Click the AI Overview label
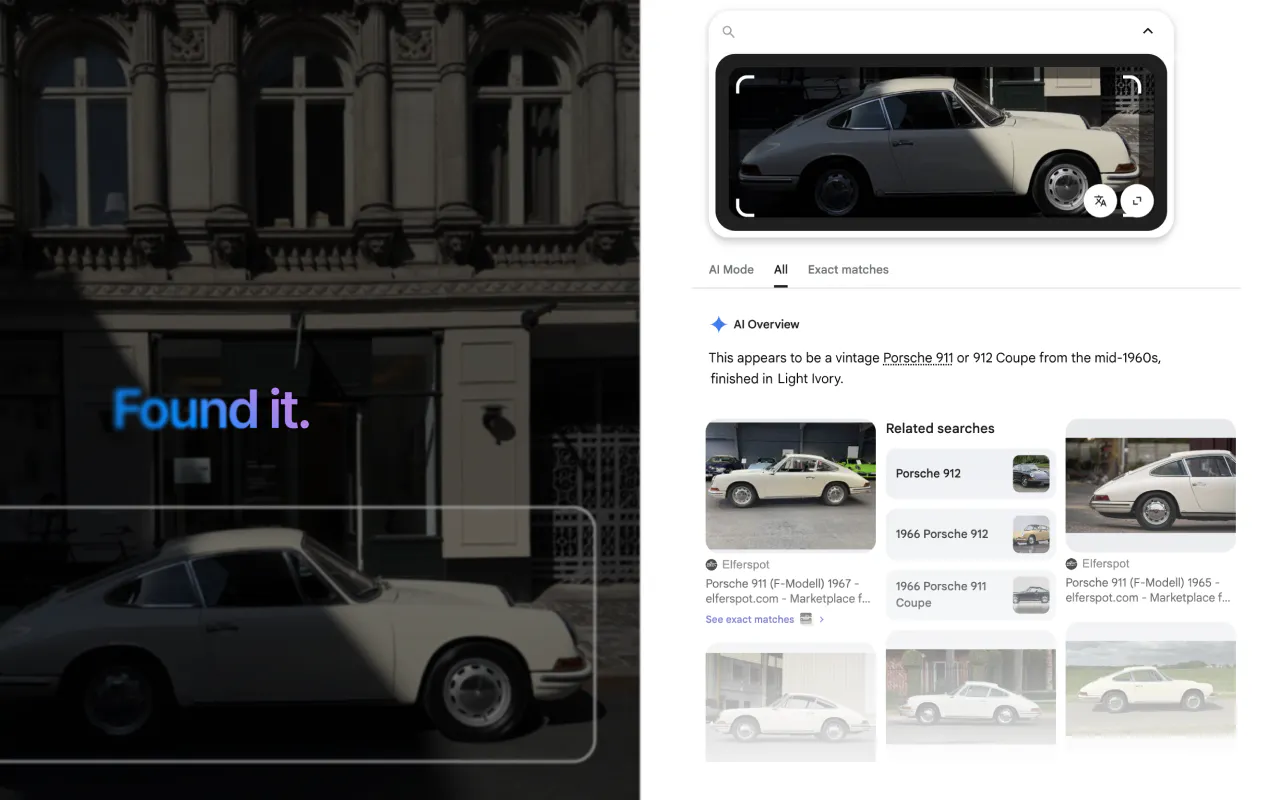This screenshot has height=800, width=1280. tap(766, 324)
